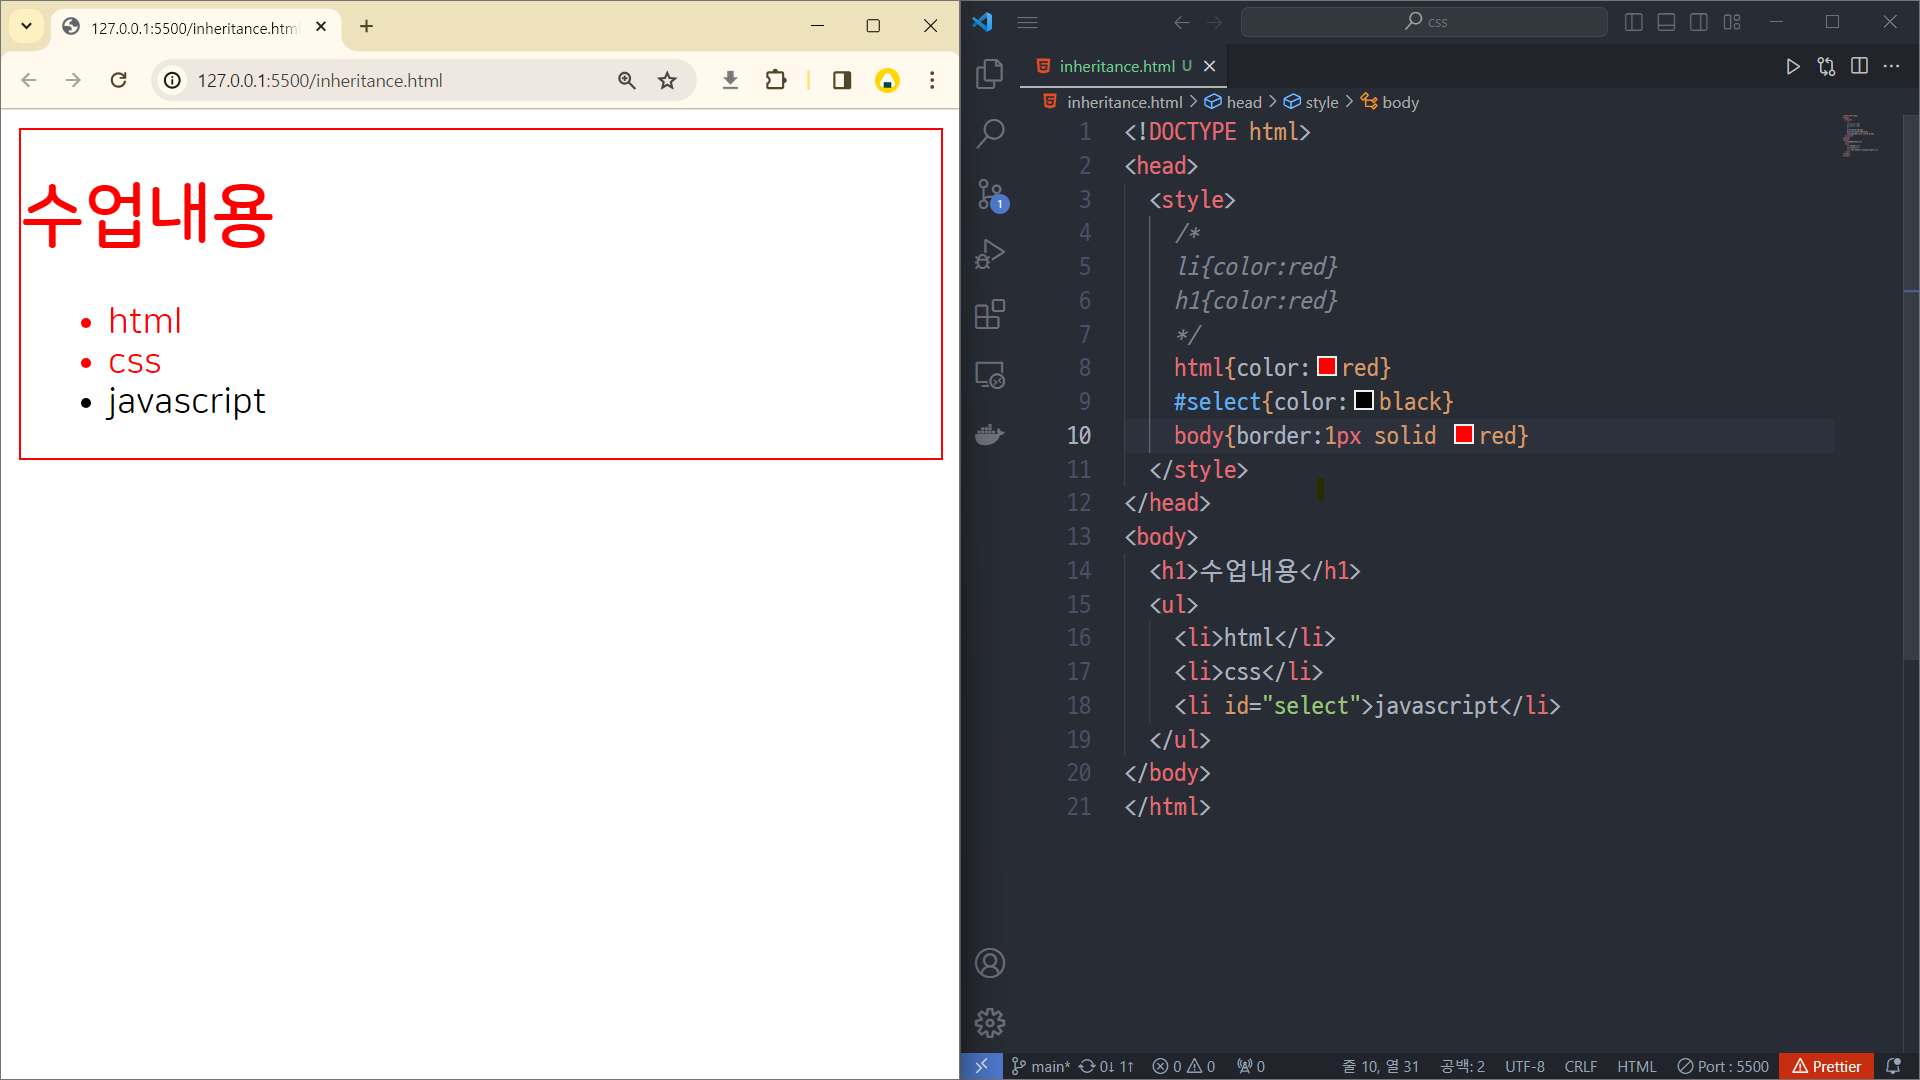Click the Chrome address bar URL field
Viewport: 1920px width, 1080px height.
tap(320, 80)
